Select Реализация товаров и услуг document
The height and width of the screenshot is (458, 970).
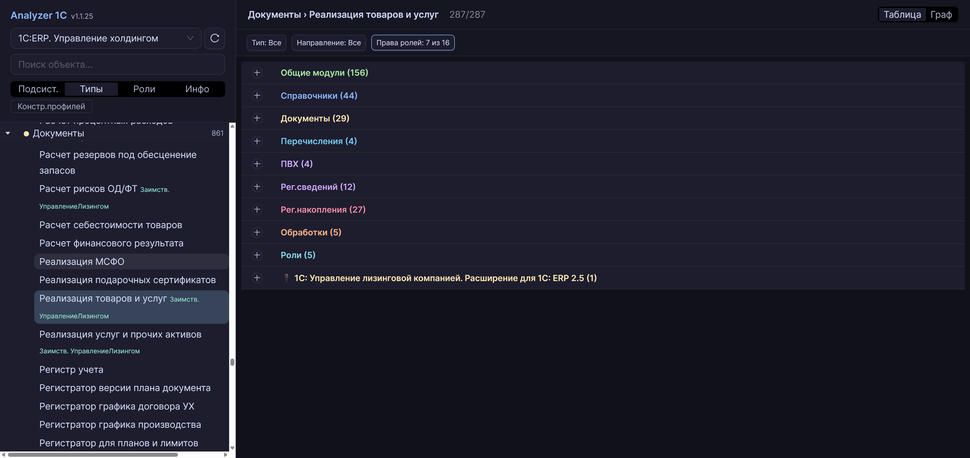(x=131, y=307)
